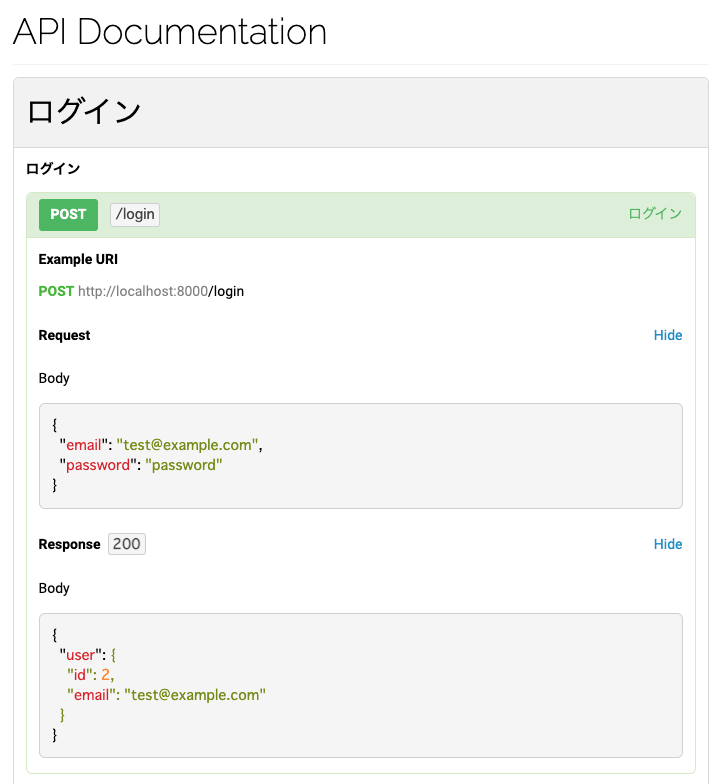Click the "id" key in response body
Image resolution: width=718 pixels, height=784 pixels.
pos(80,675)
